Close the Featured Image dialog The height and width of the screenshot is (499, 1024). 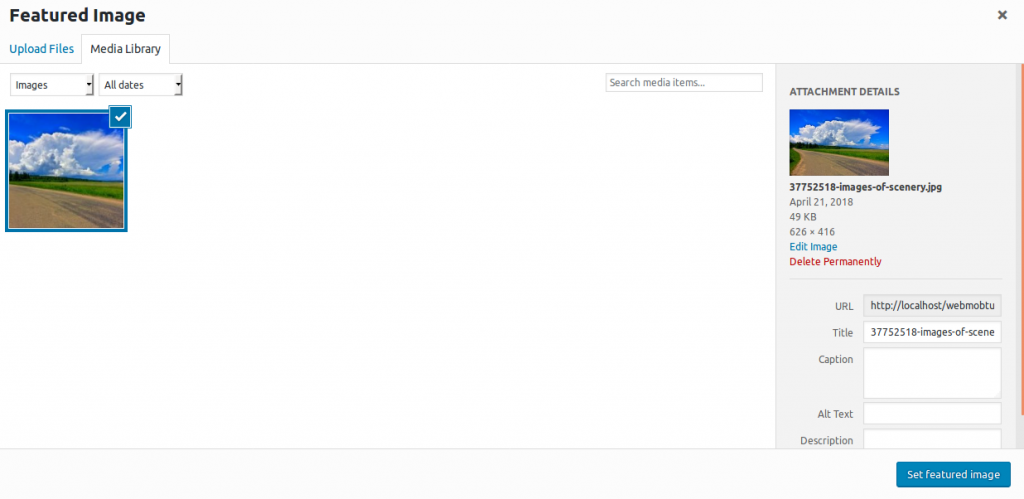[1002, 15]
